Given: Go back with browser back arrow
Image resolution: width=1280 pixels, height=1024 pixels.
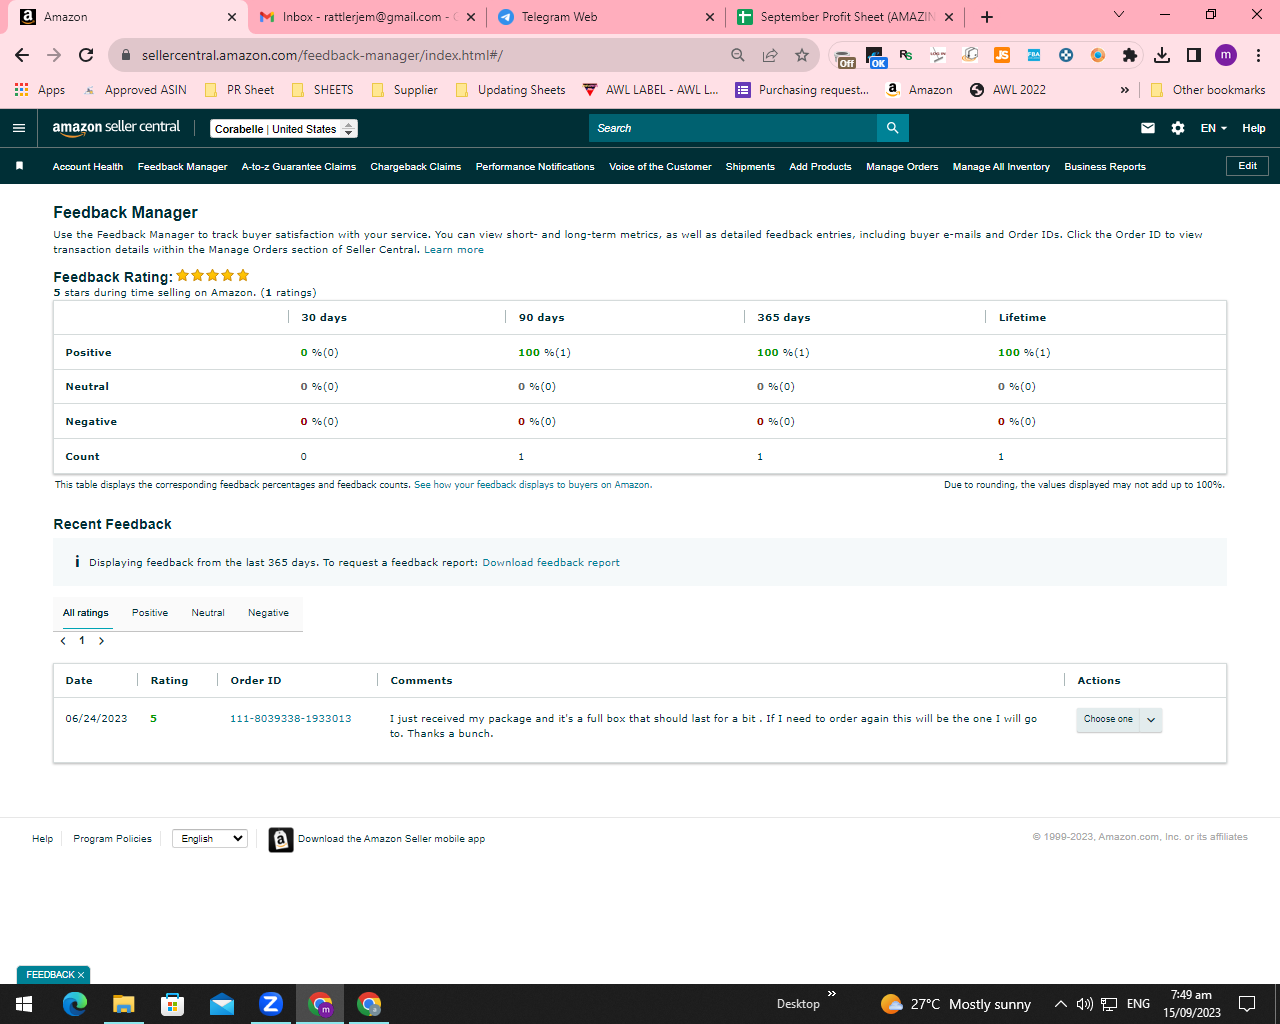Looking at the screenshot, I should click(22, 55).
